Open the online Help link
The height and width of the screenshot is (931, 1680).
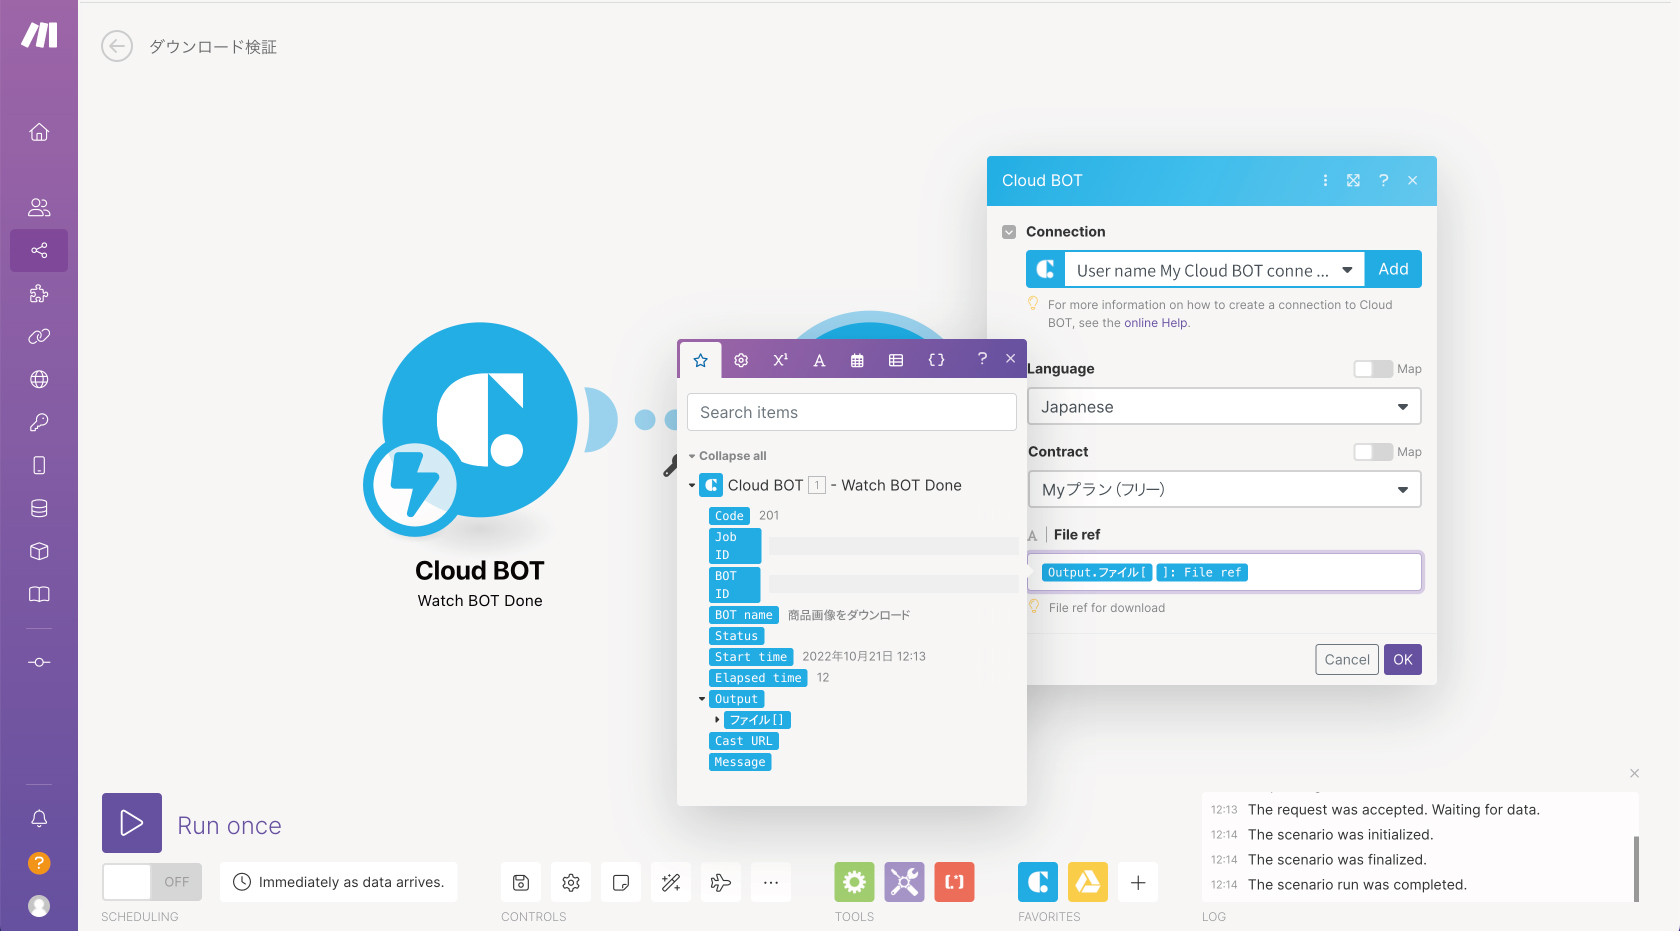(x=1155, y=323)
